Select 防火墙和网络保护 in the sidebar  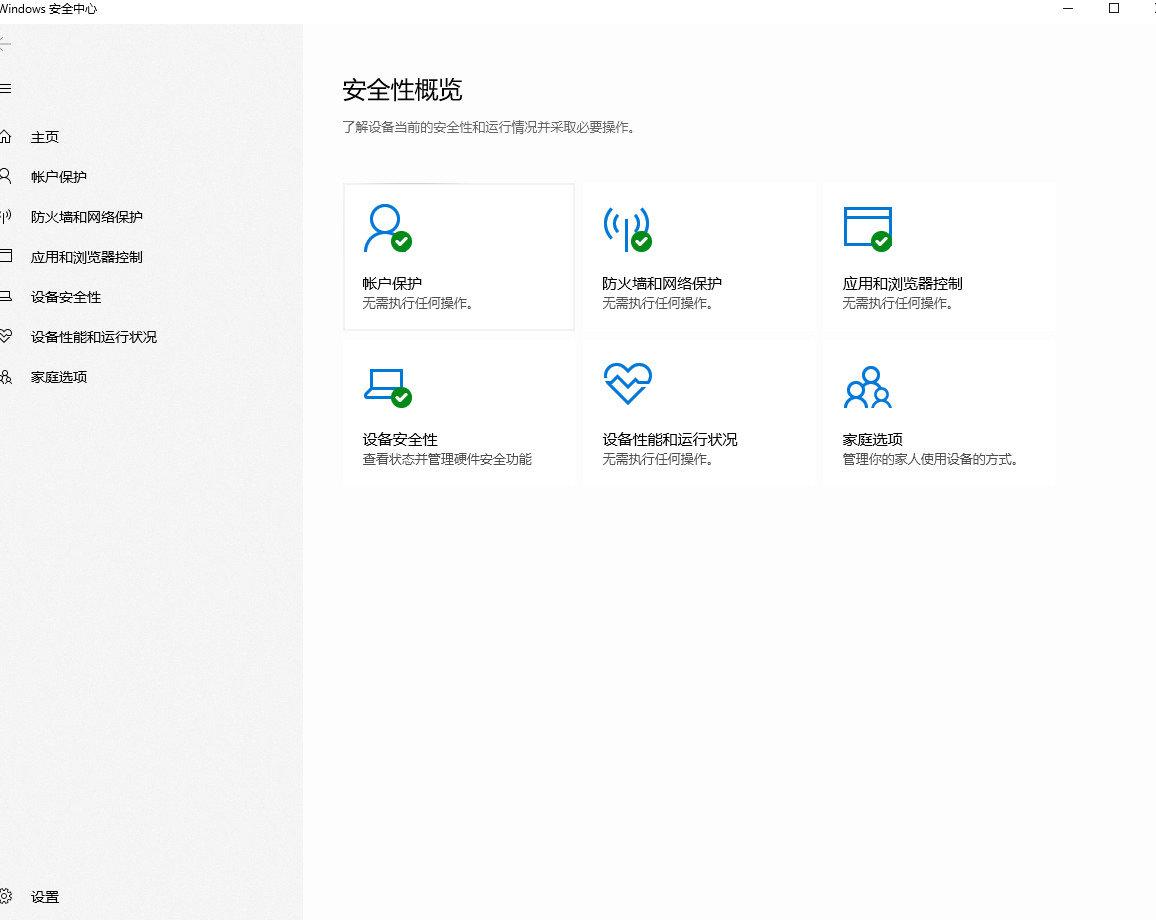point(87,217)
